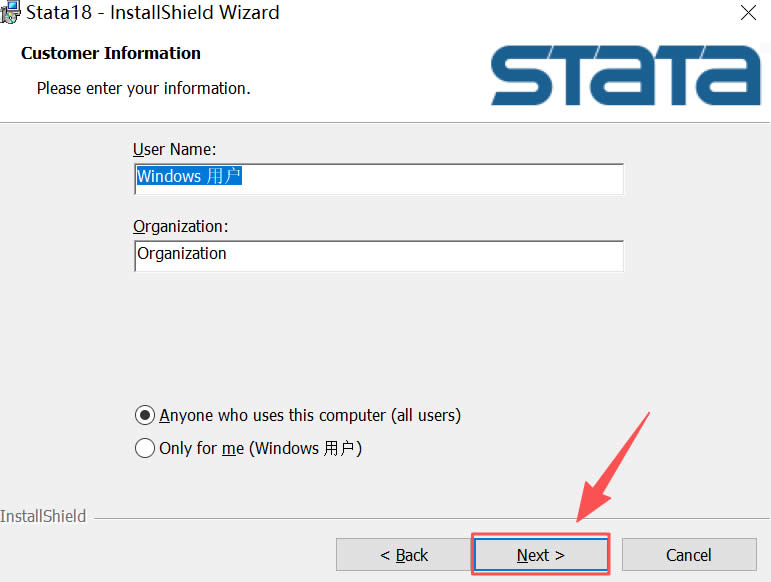Go back using the Back button

[403, 555]
